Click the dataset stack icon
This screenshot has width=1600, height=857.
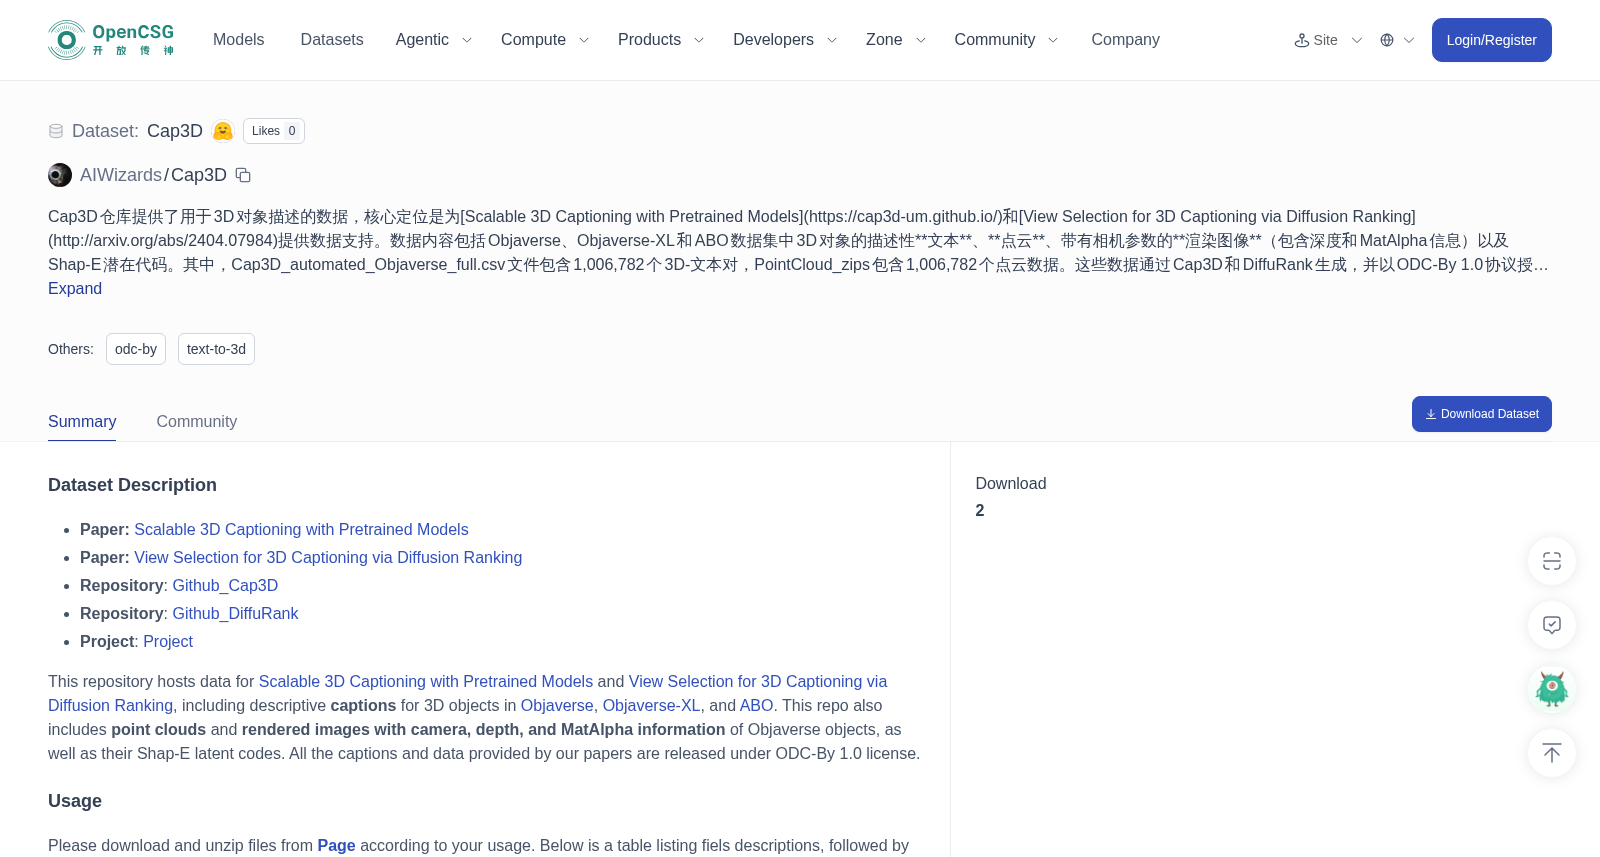(56, 131)
